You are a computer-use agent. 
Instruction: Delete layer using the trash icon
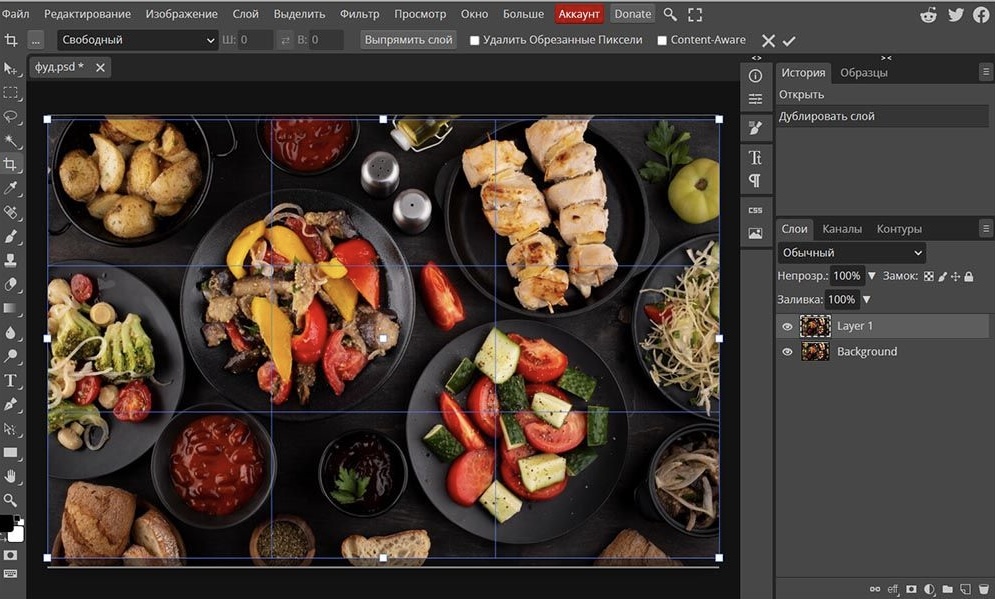pos(984,589)
